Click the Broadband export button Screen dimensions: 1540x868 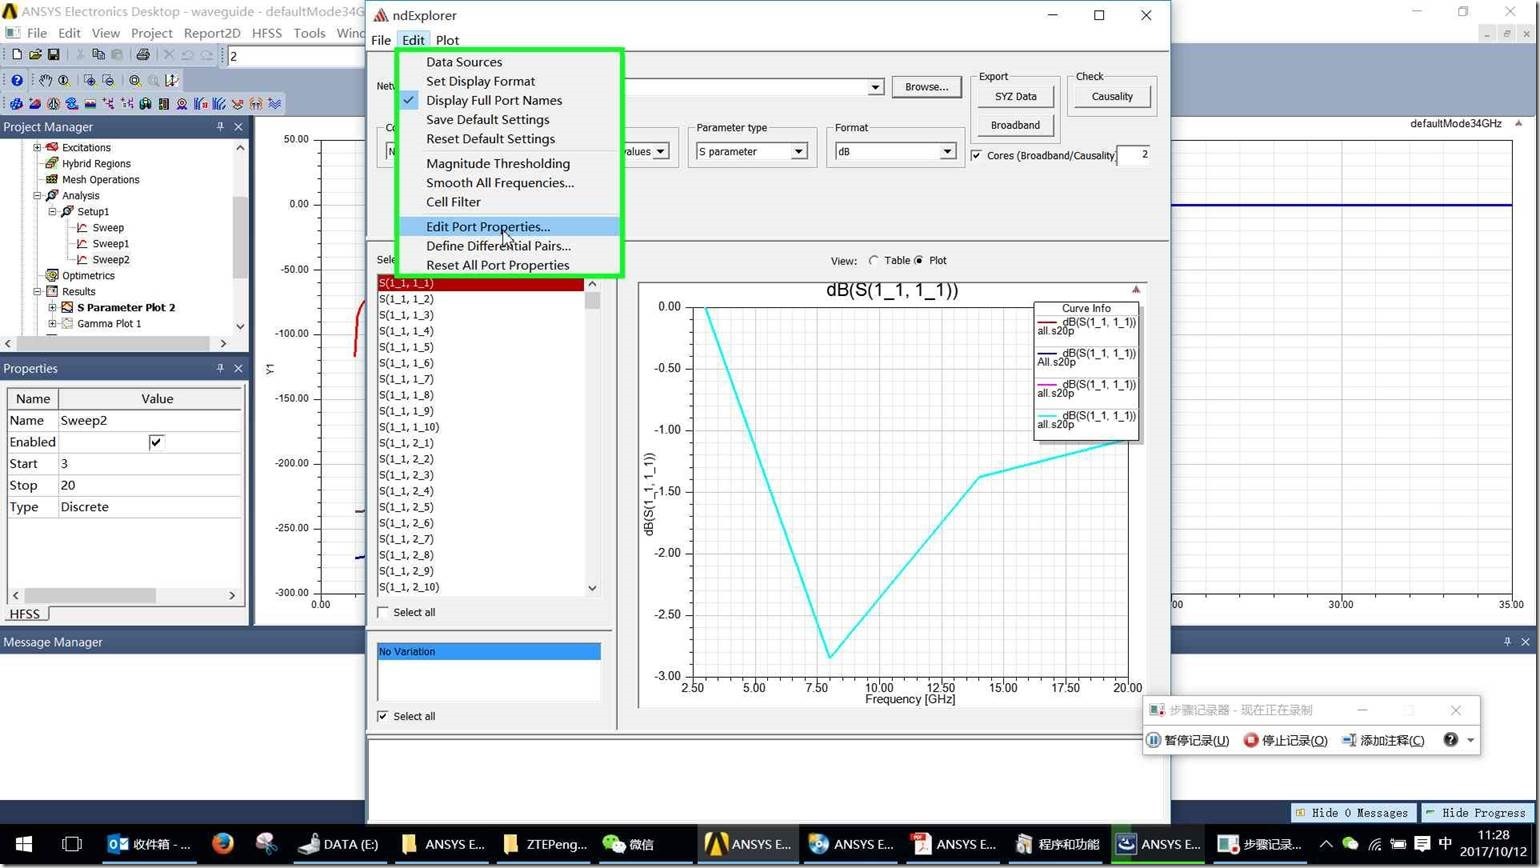[x=1015, y=125]
